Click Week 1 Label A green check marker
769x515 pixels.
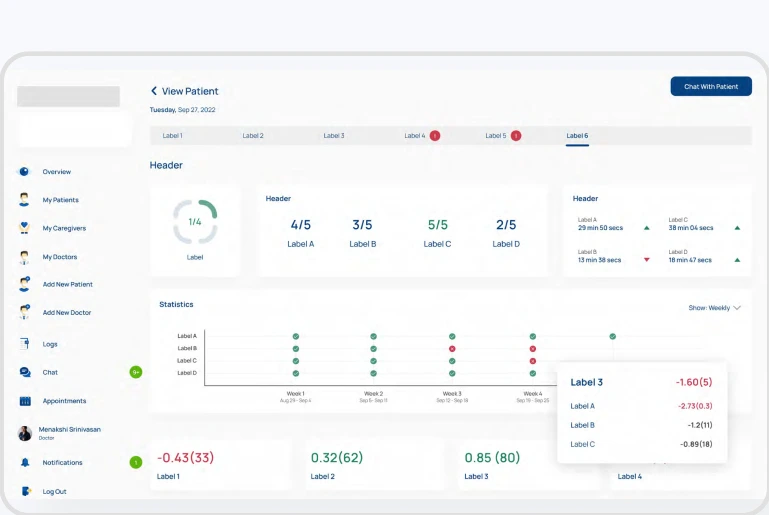296,336
